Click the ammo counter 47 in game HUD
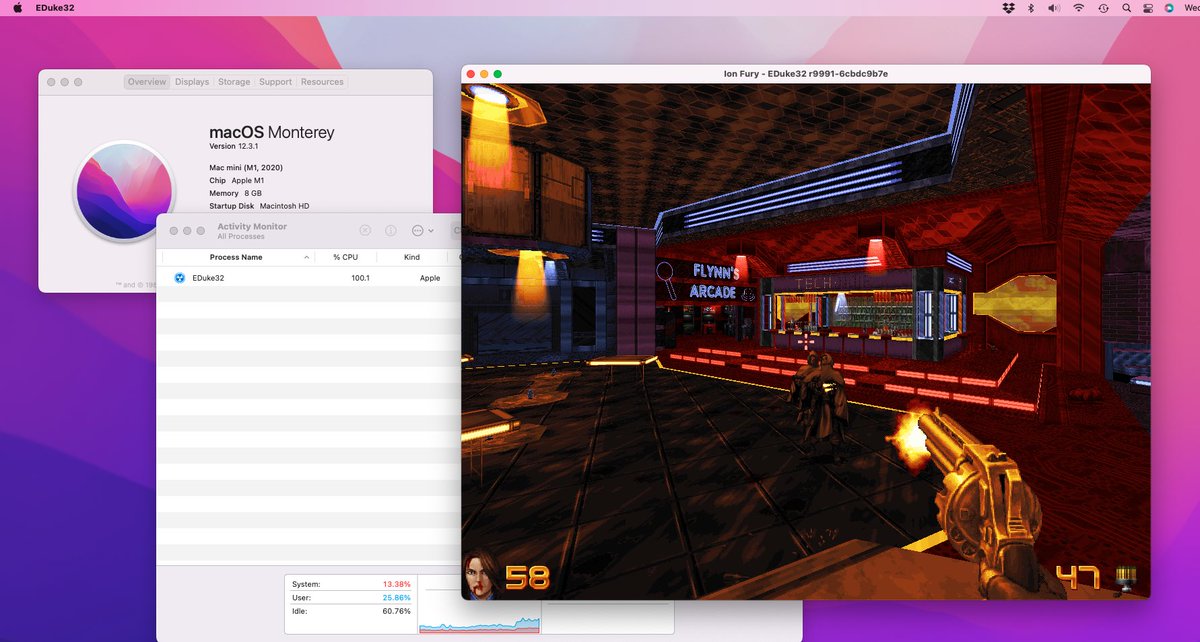Viewport: 1200px width, 642px height. 1079,578
